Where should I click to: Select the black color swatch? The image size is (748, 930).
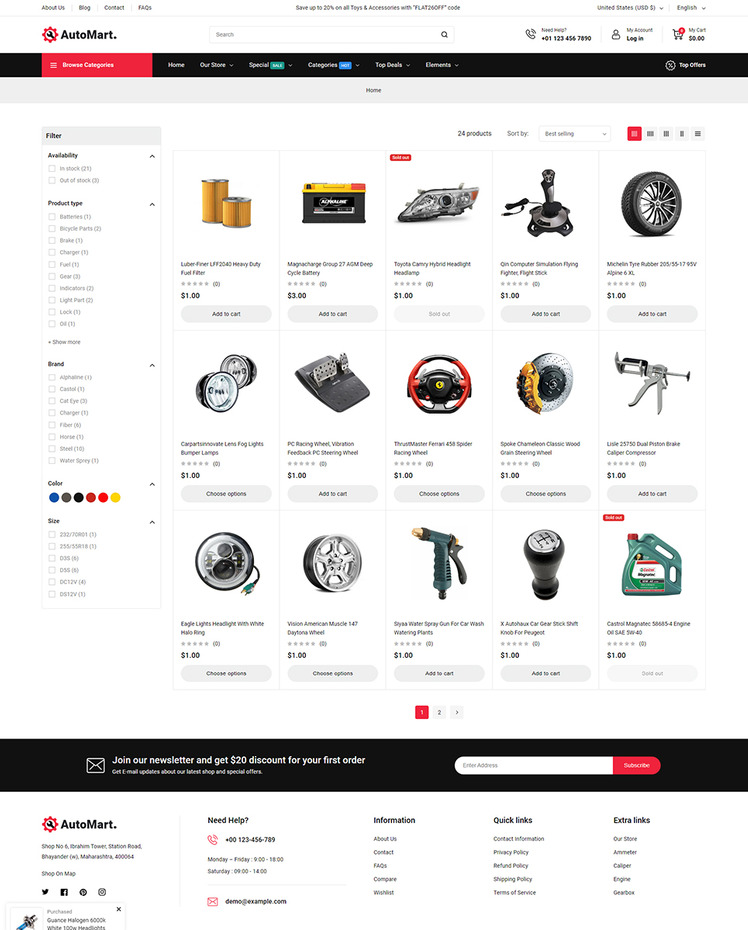pos(78,498)
